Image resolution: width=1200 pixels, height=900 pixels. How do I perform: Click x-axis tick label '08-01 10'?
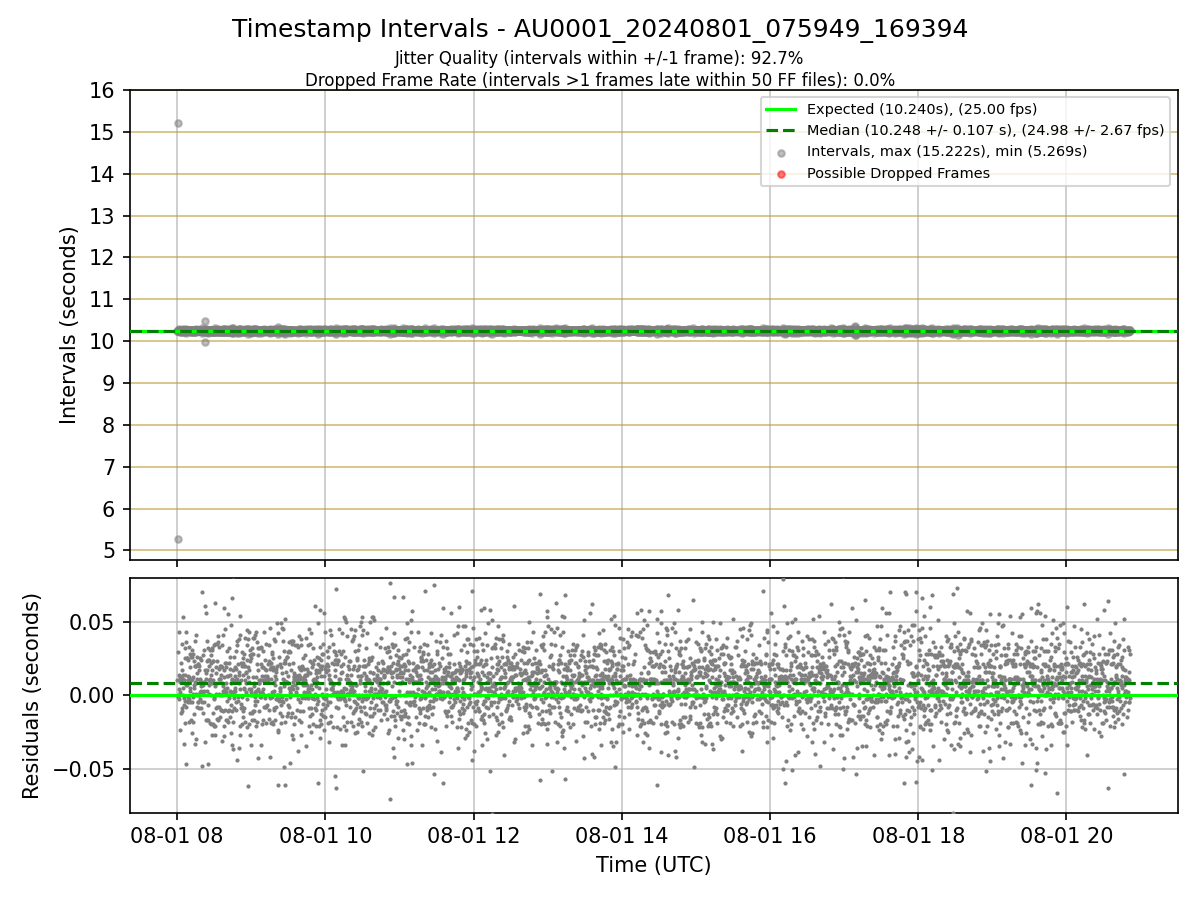tap(325, 835)
